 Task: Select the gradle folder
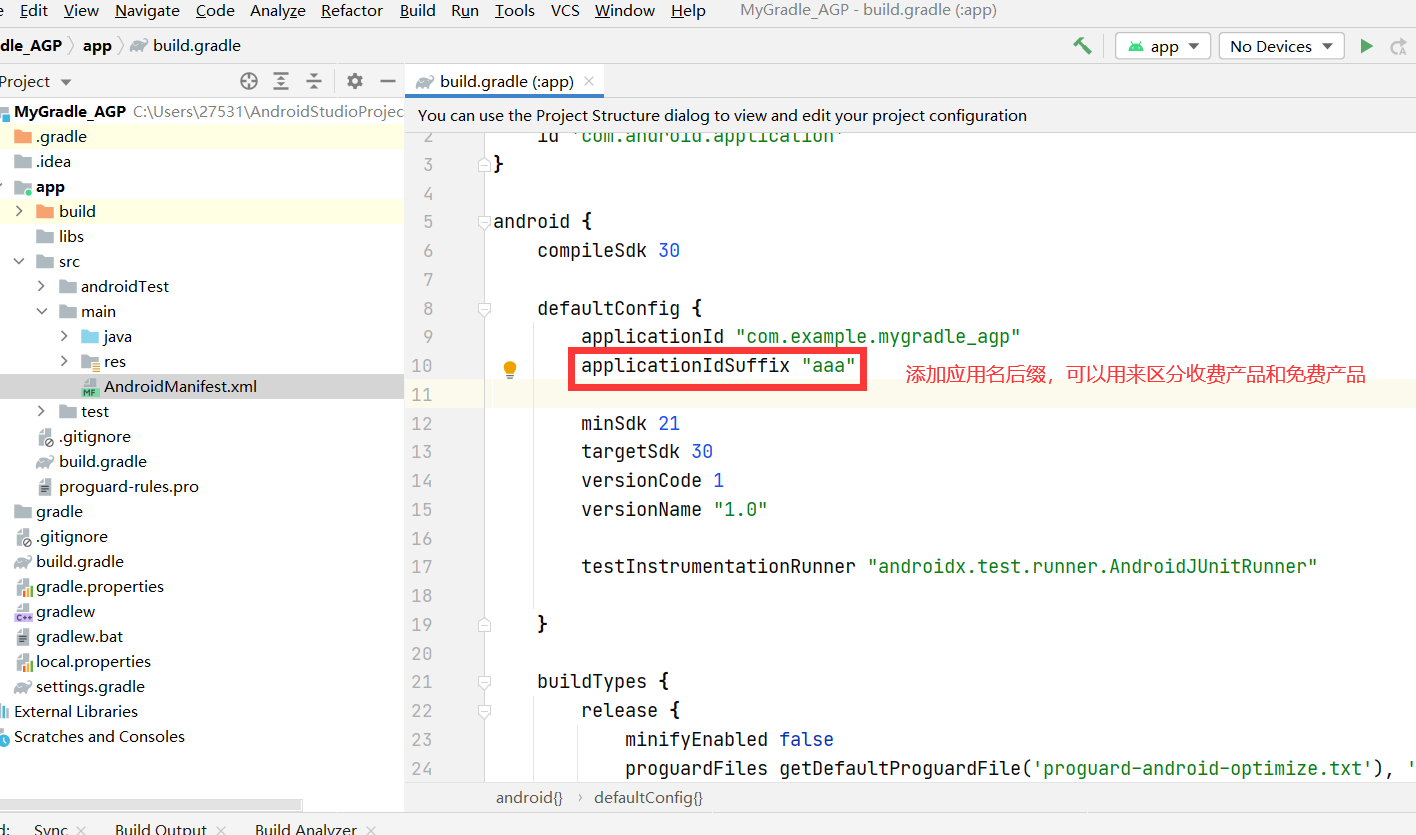click(59, 511)
